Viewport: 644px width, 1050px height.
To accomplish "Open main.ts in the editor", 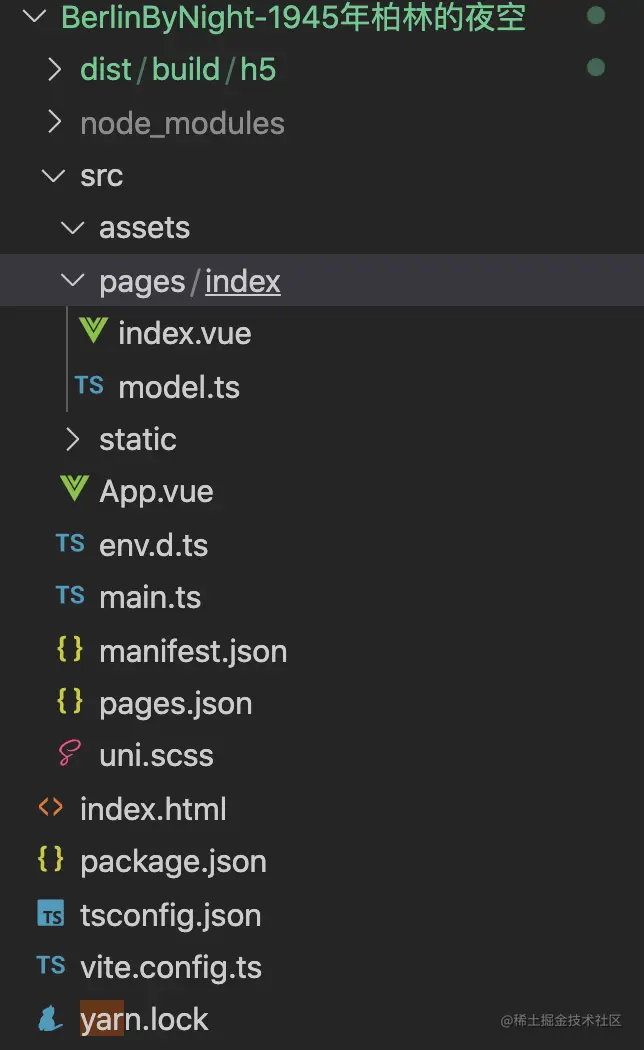I will (x=150, y=597).
